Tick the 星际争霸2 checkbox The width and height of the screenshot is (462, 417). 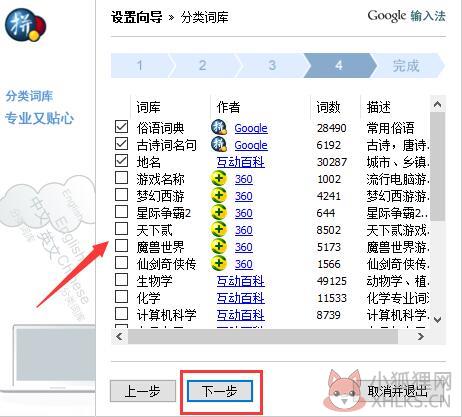(x=121, y=212)
